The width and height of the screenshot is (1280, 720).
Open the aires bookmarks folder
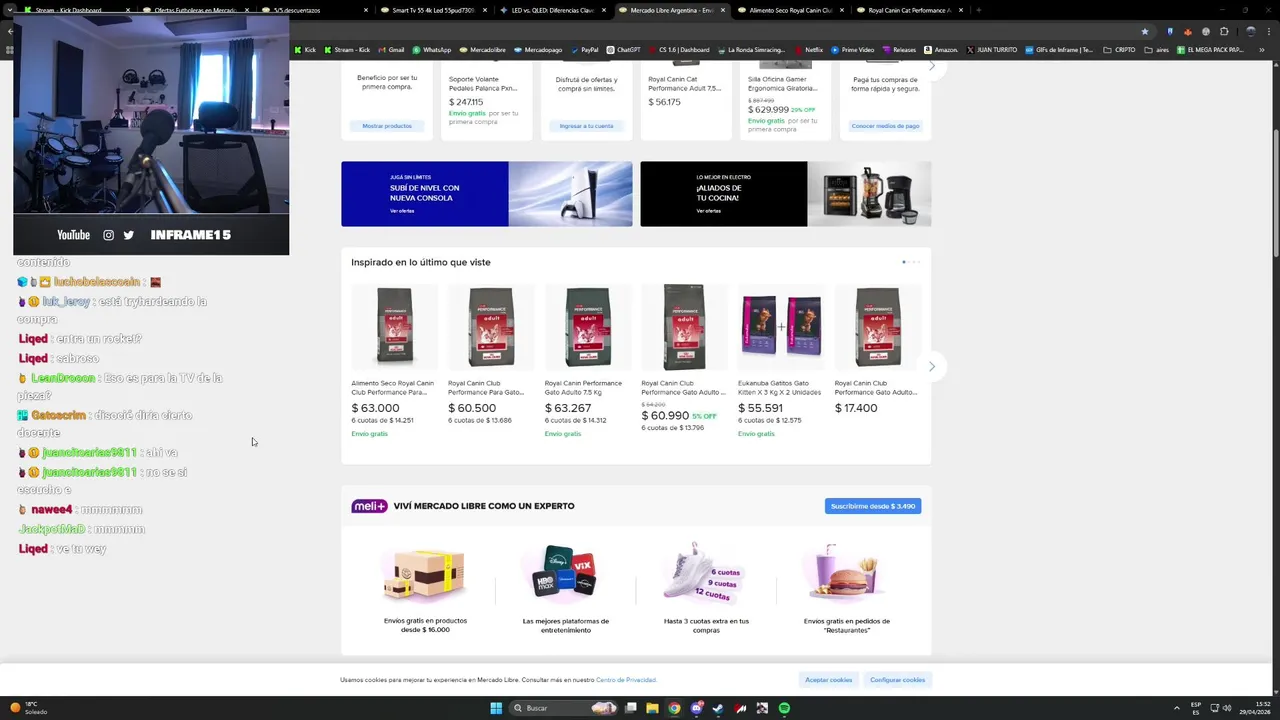1156,49
